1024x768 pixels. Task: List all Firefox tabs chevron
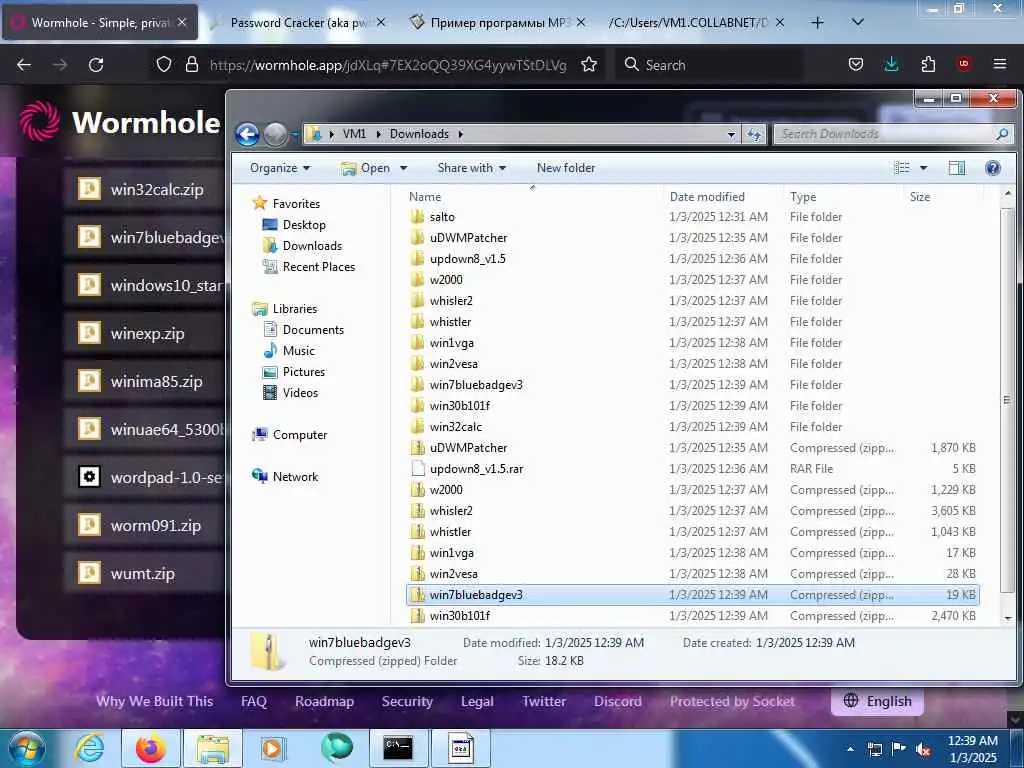click(x=858, y=22)
